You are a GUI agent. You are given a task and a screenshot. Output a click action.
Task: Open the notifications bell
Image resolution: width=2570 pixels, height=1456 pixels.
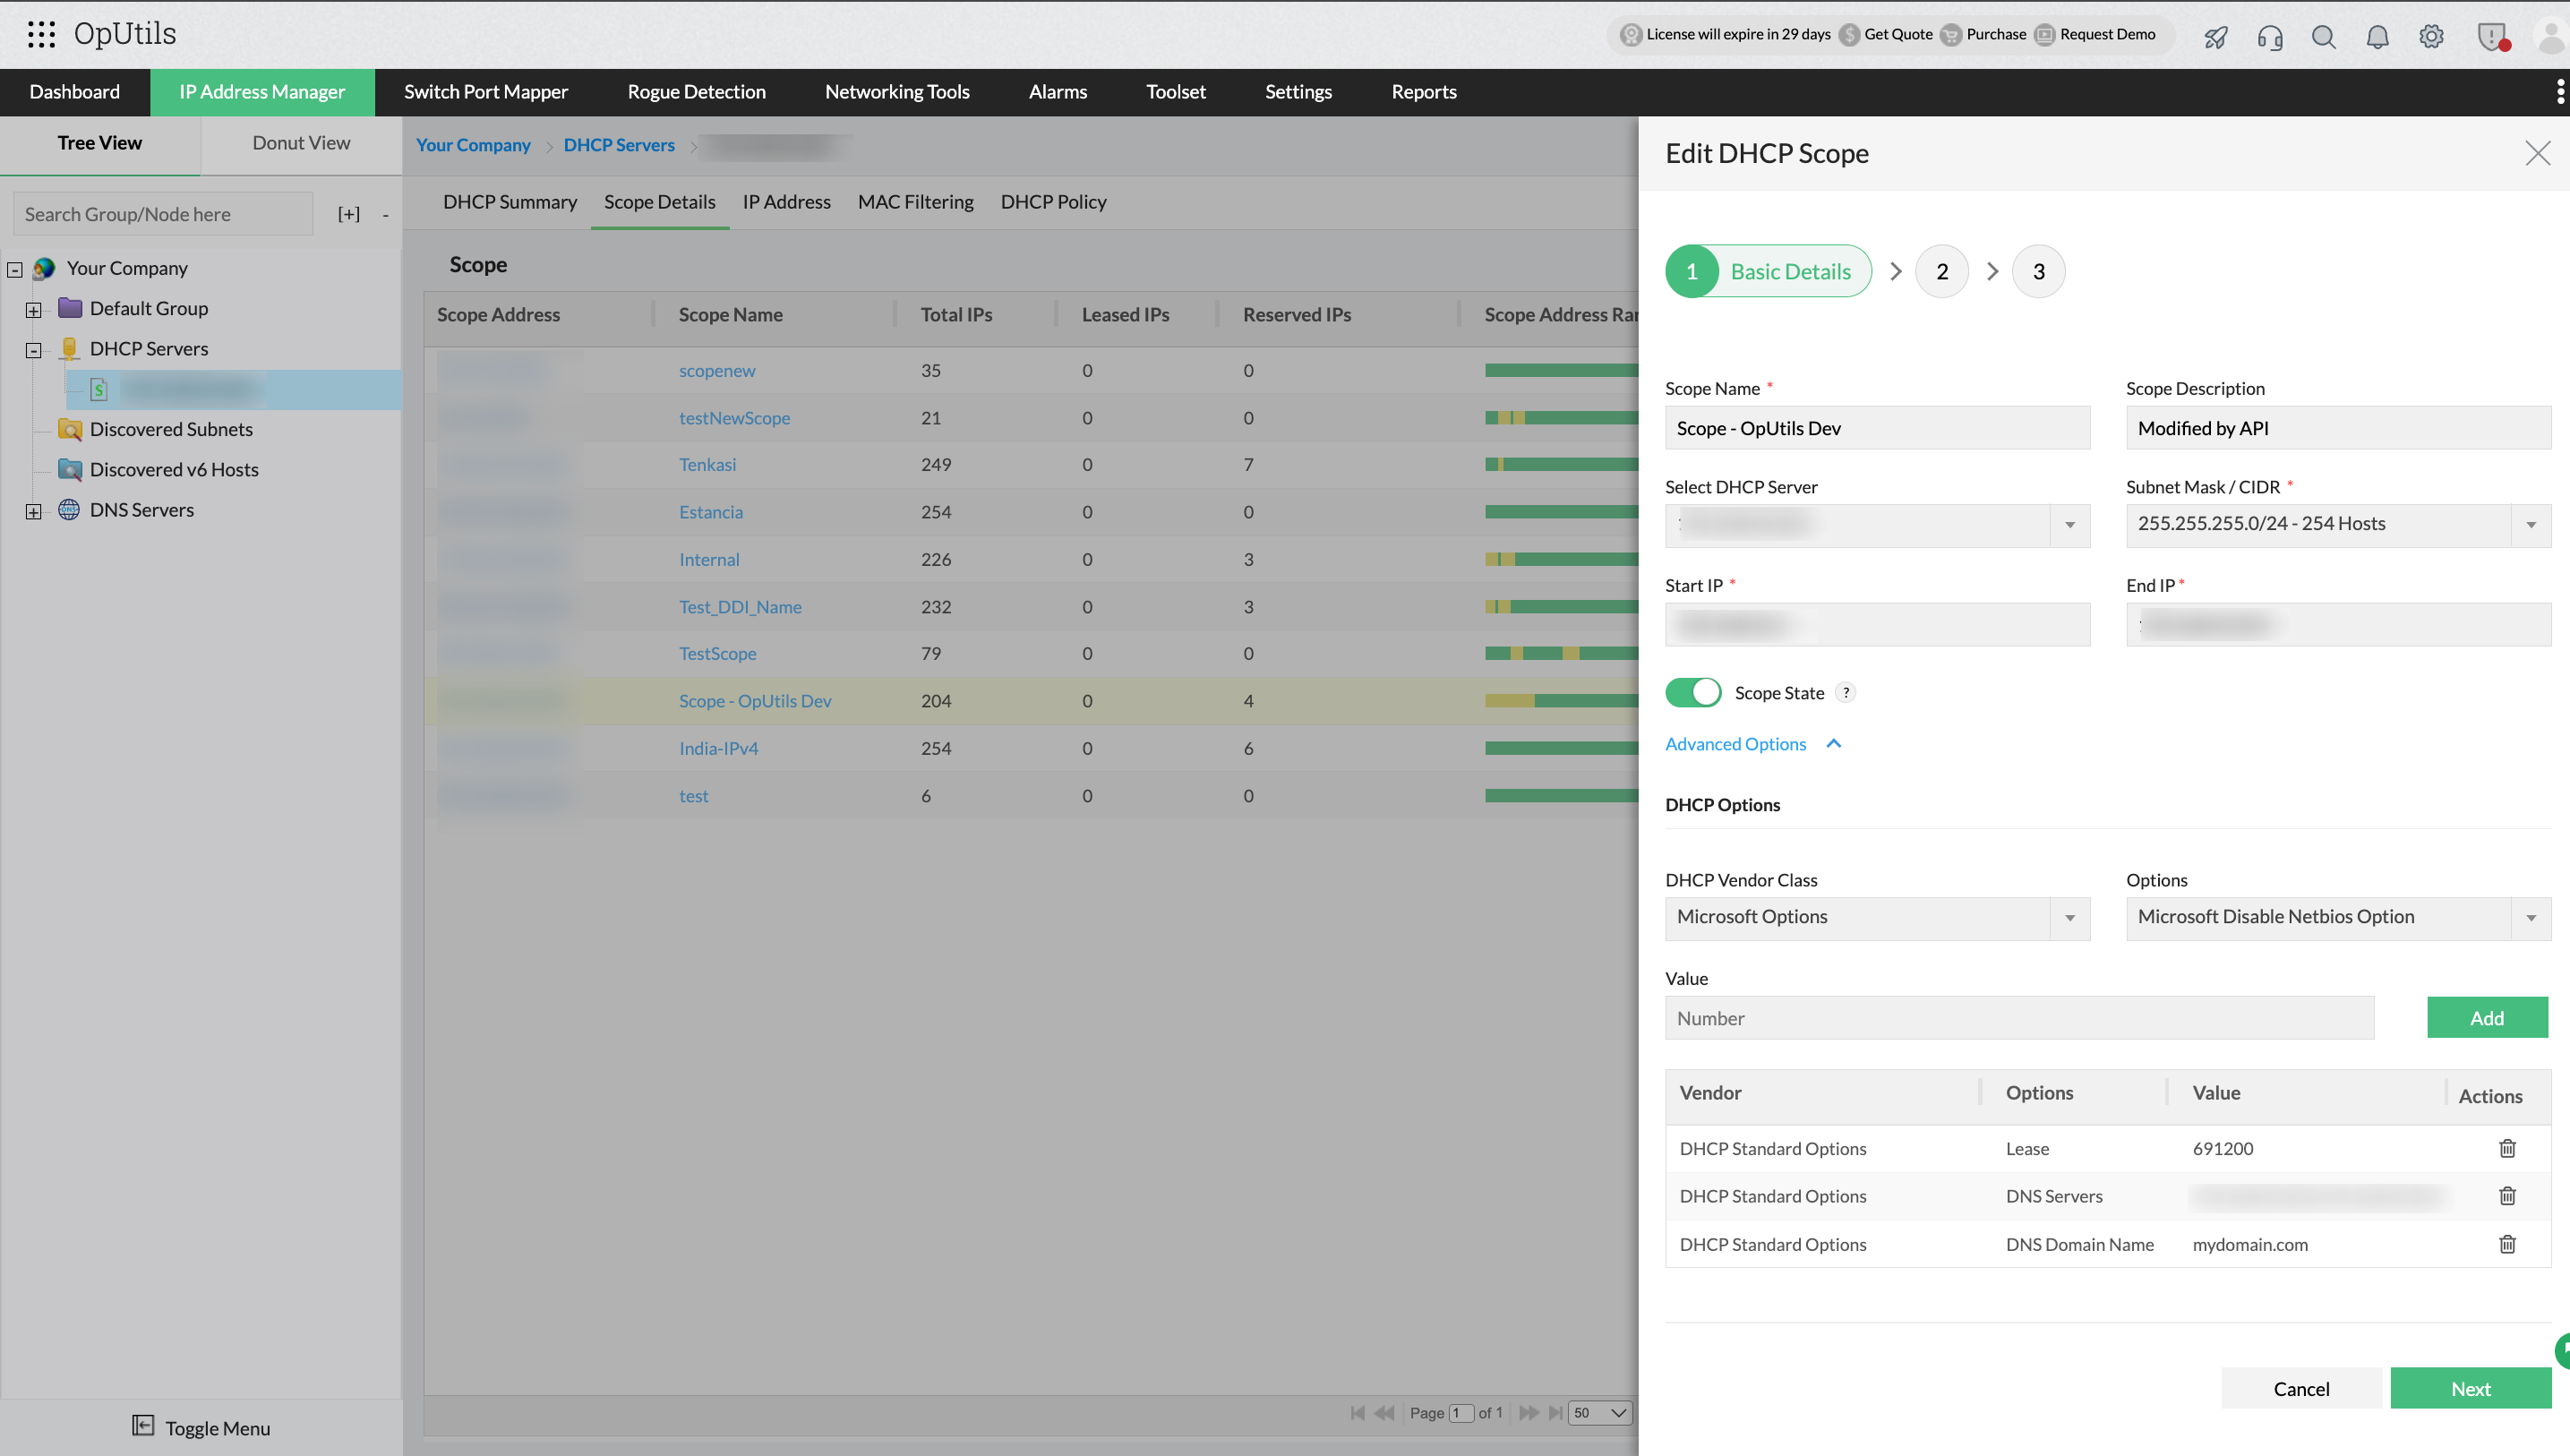2378,36
